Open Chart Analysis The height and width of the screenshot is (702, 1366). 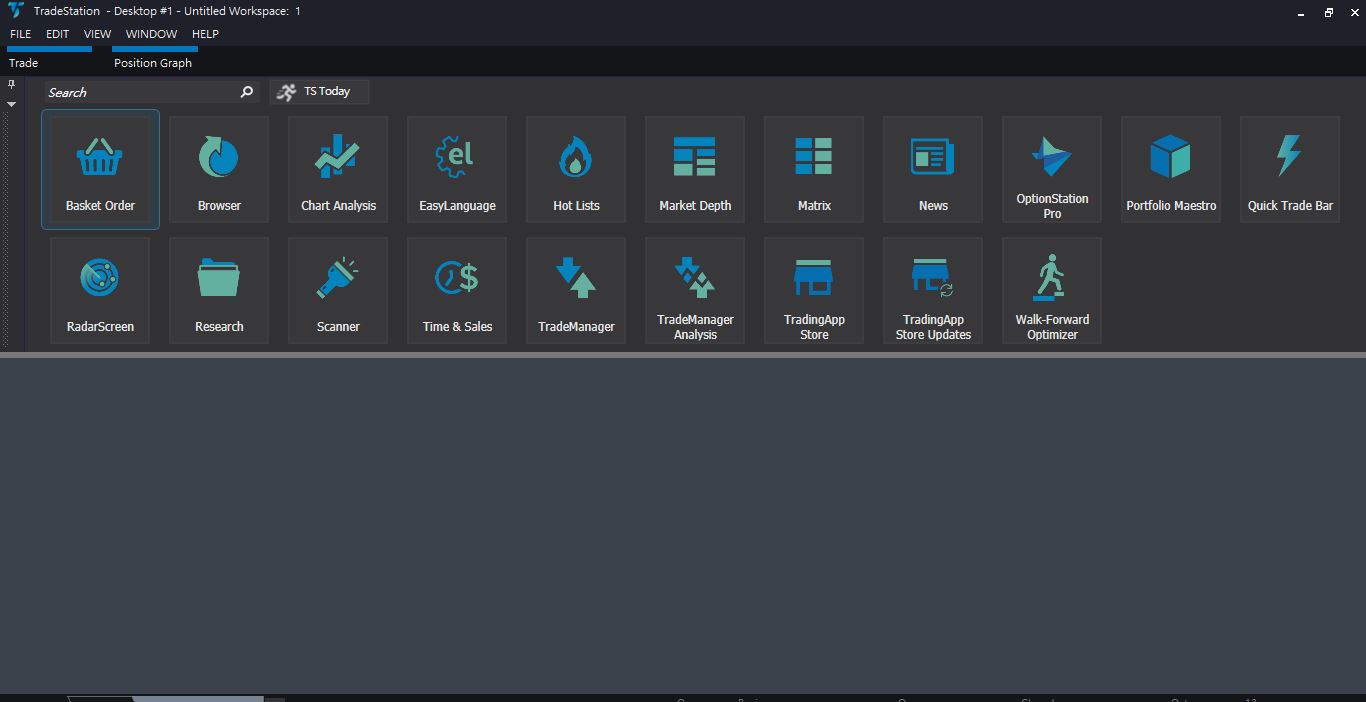point(338,170)
